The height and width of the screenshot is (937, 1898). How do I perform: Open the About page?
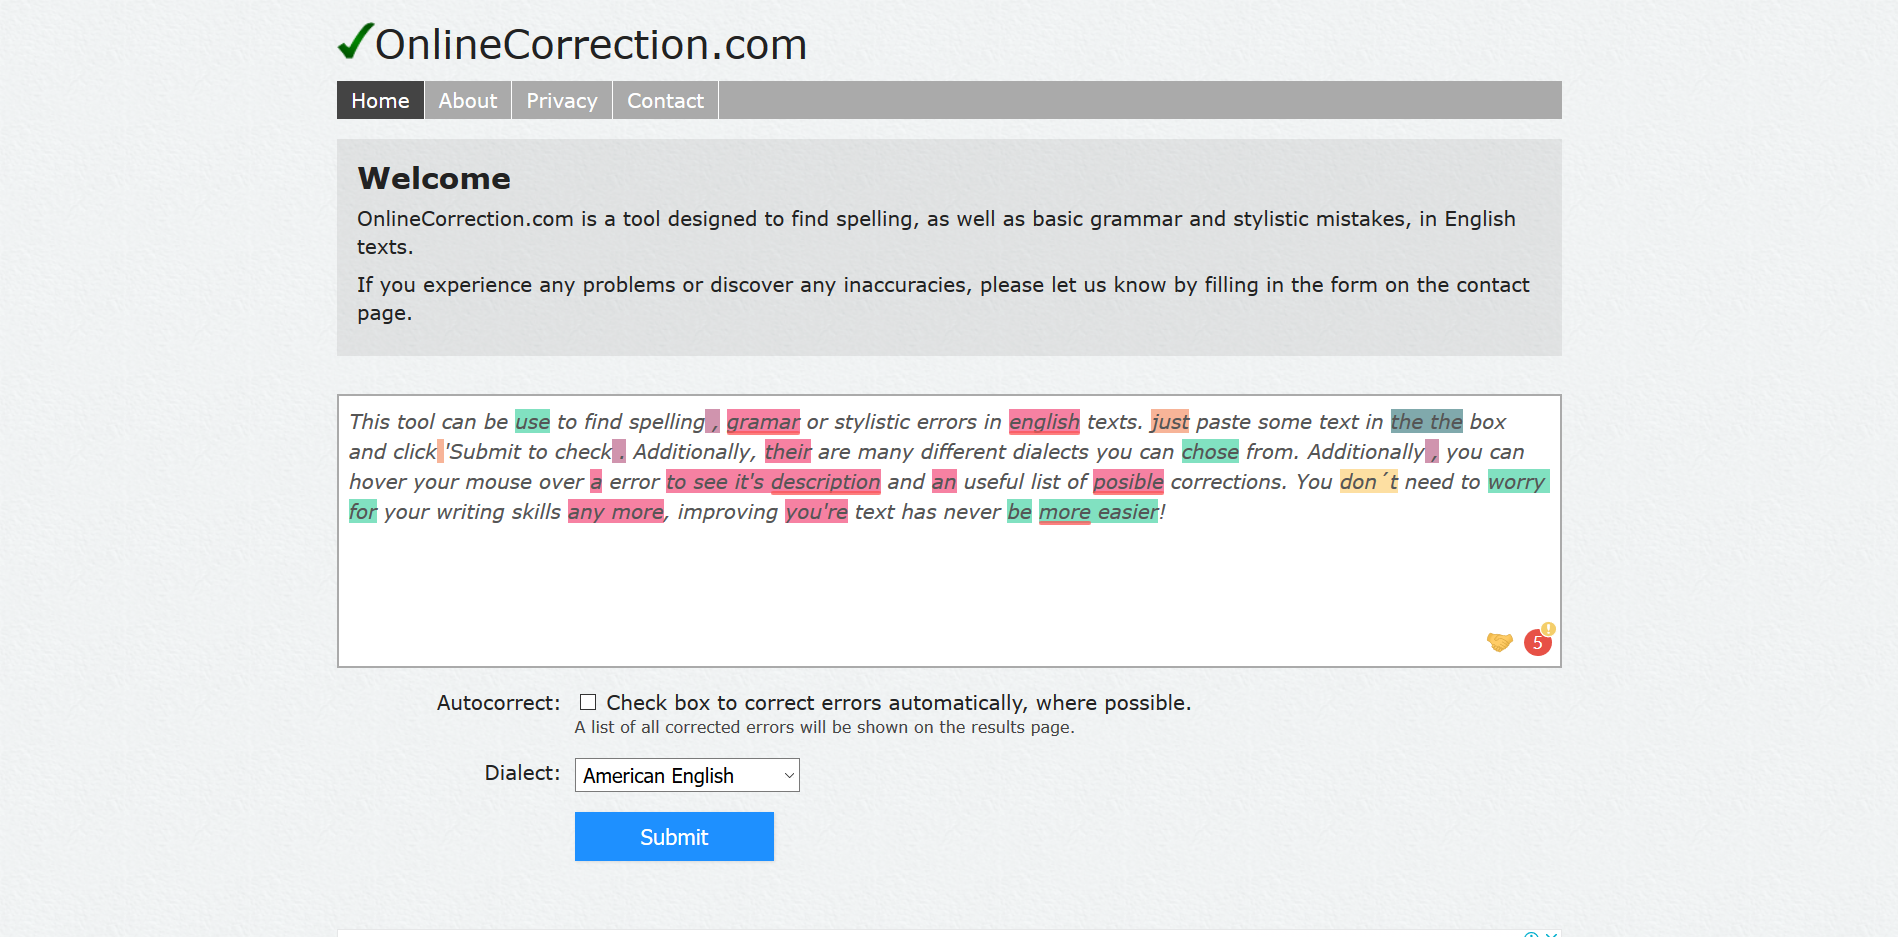[x=467, y=101]
